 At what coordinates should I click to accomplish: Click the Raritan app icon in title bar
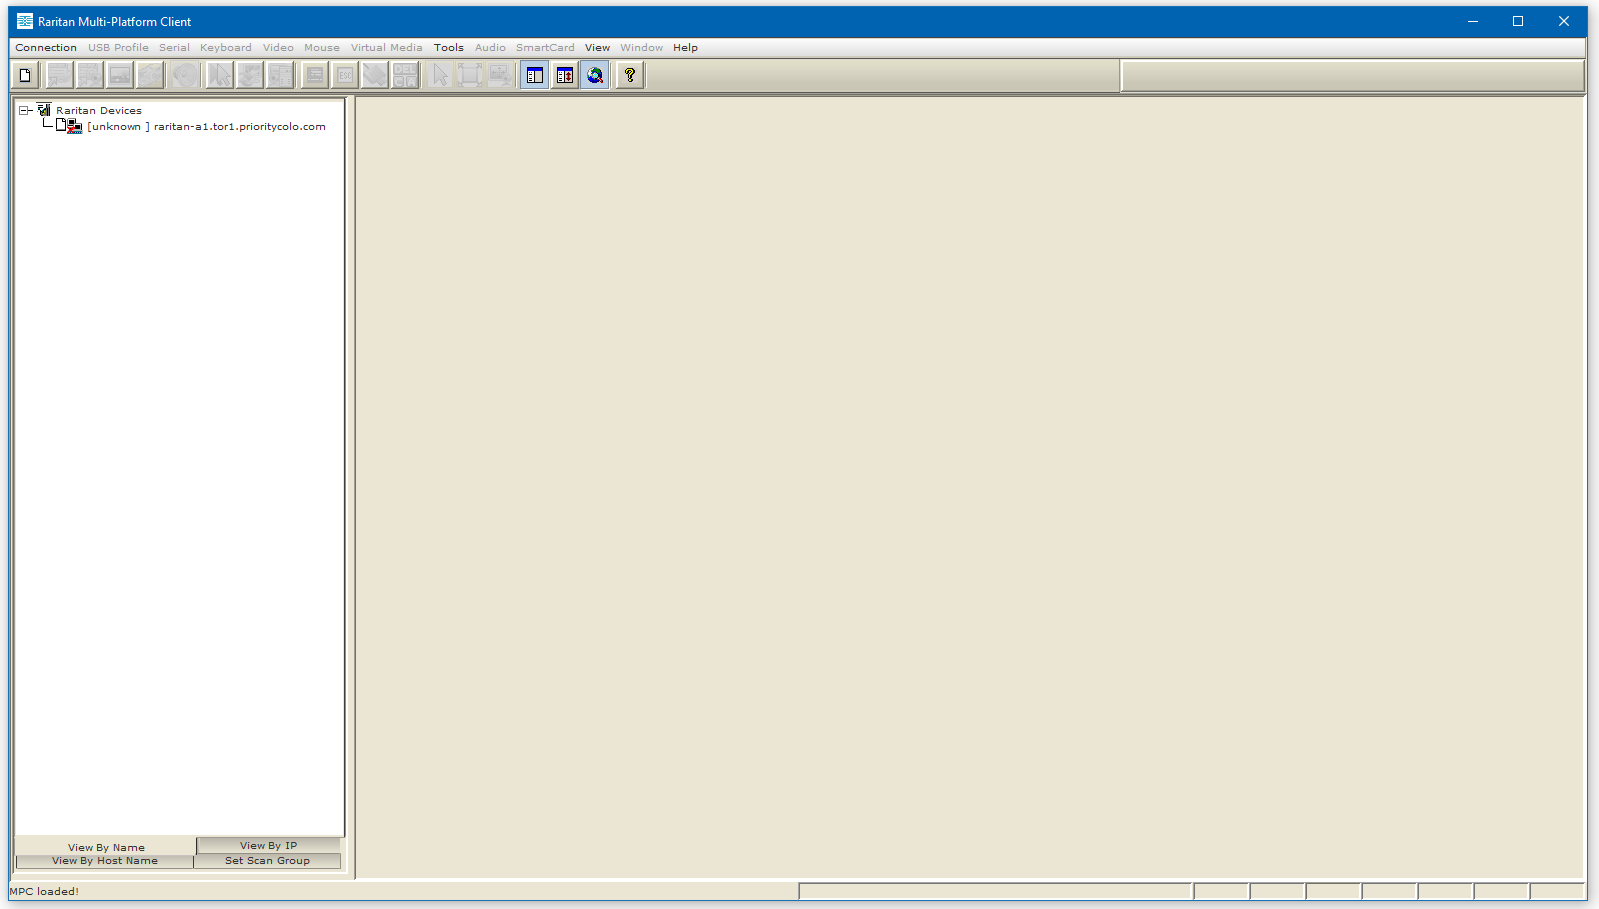[25, 21]
